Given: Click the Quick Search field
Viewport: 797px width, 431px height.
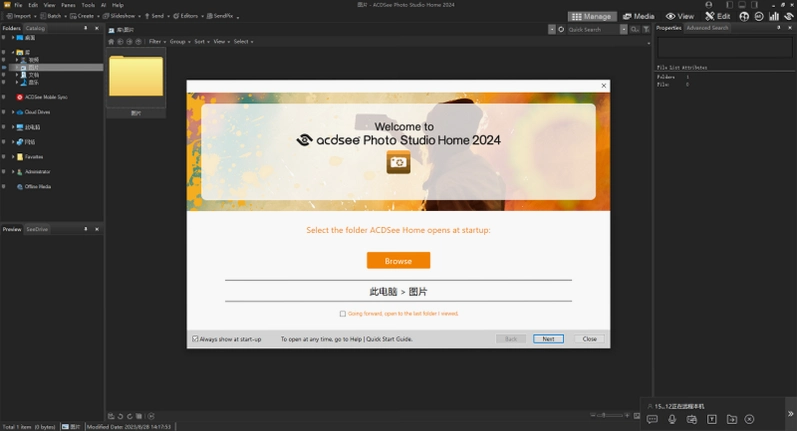Looking at the screenshot, I should pos(593,29).
